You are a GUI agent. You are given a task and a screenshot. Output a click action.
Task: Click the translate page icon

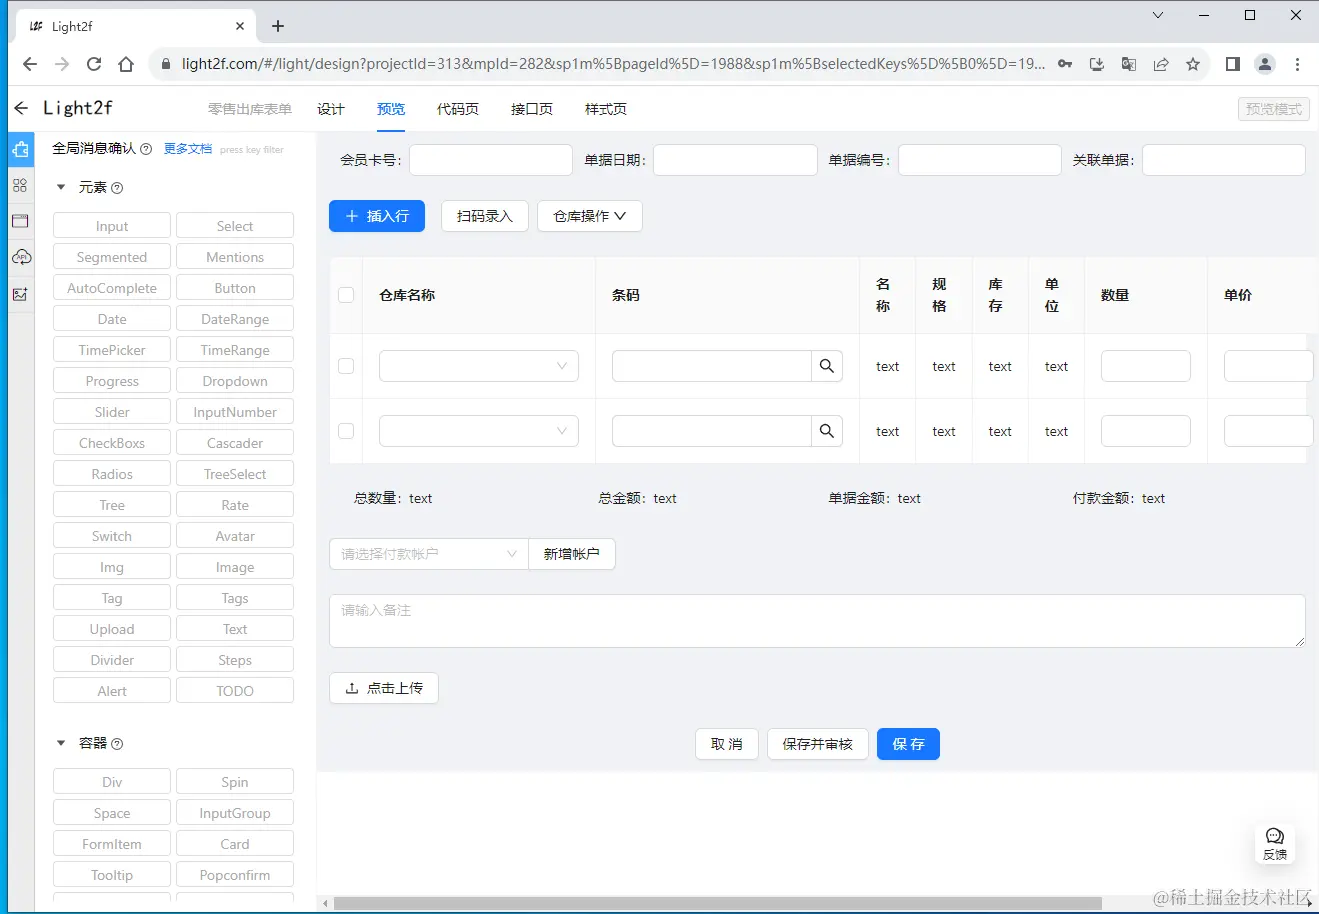1129,64
